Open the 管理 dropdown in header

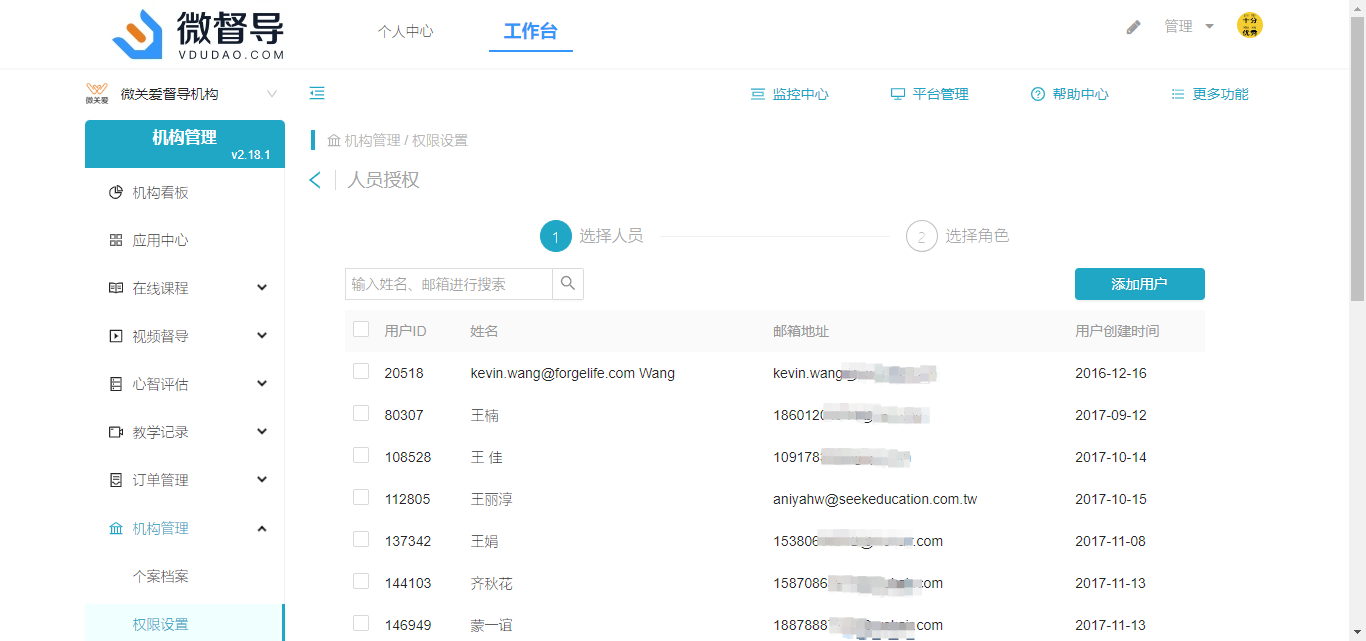tap(1188, 27)
